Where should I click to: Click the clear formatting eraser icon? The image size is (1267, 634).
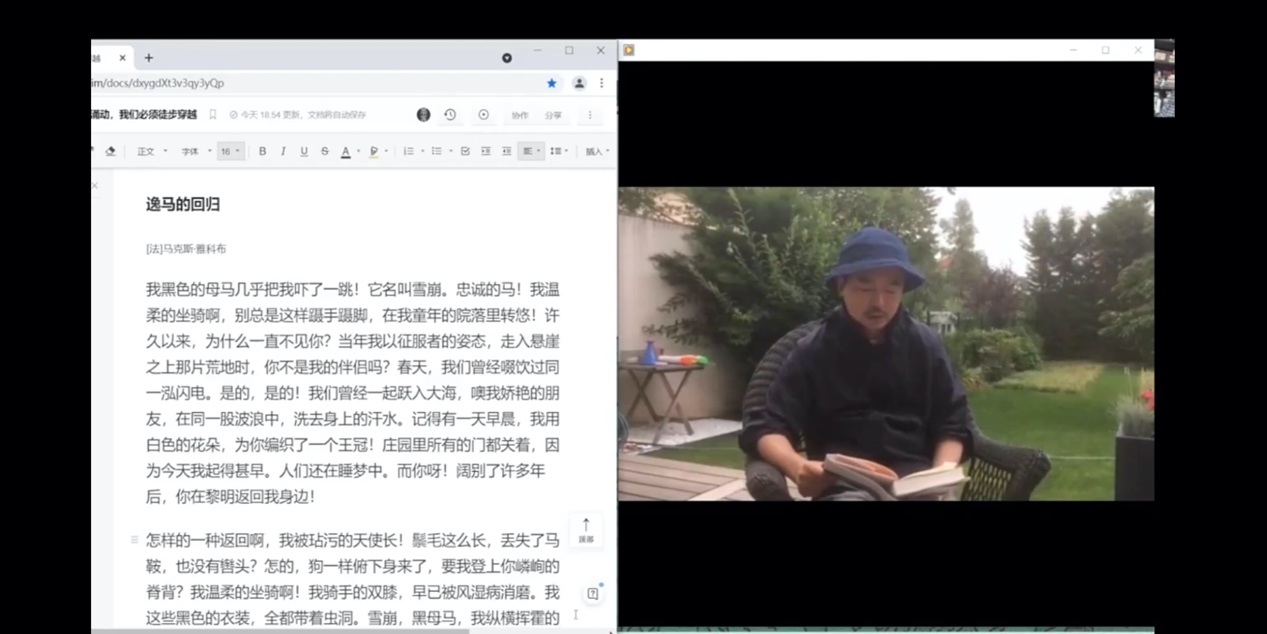coord(110,151)
